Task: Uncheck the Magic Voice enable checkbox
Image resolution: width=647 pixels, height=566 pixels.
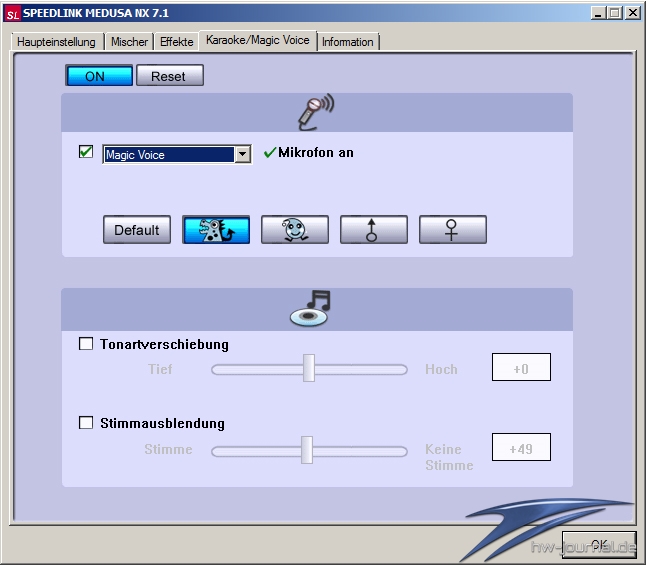Action: coord(86,152)
